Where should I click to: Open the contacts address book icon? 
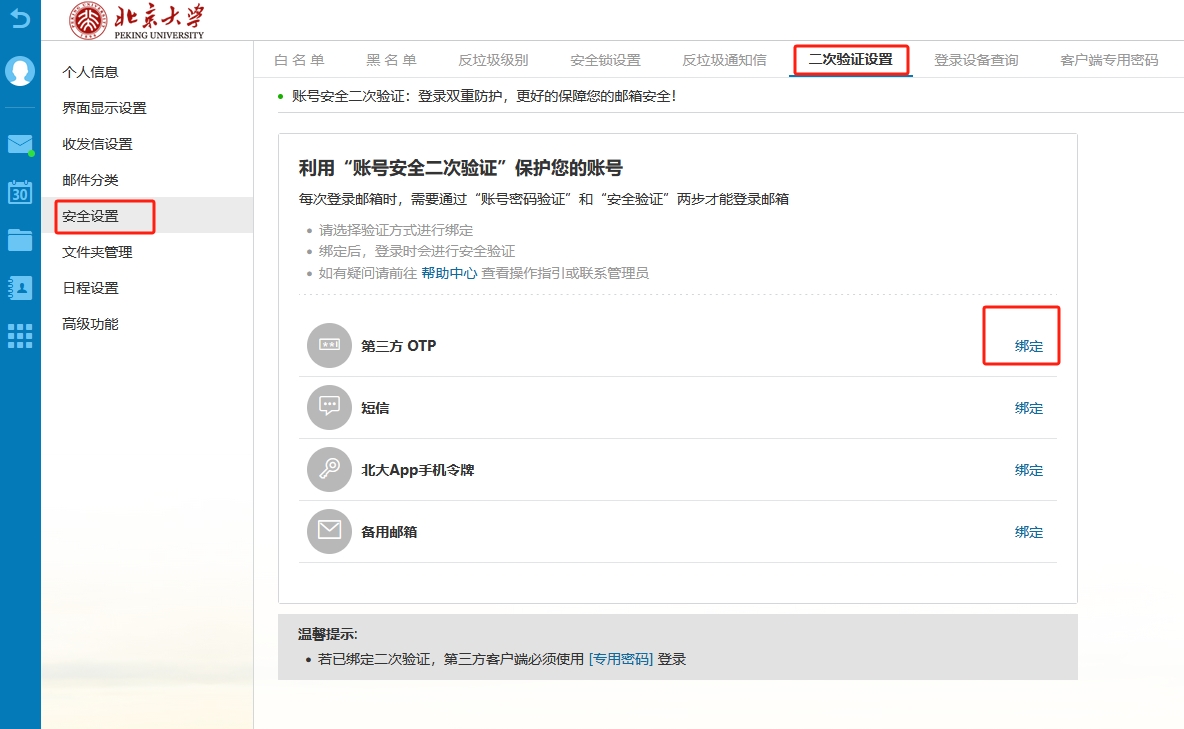pos(20,288)
